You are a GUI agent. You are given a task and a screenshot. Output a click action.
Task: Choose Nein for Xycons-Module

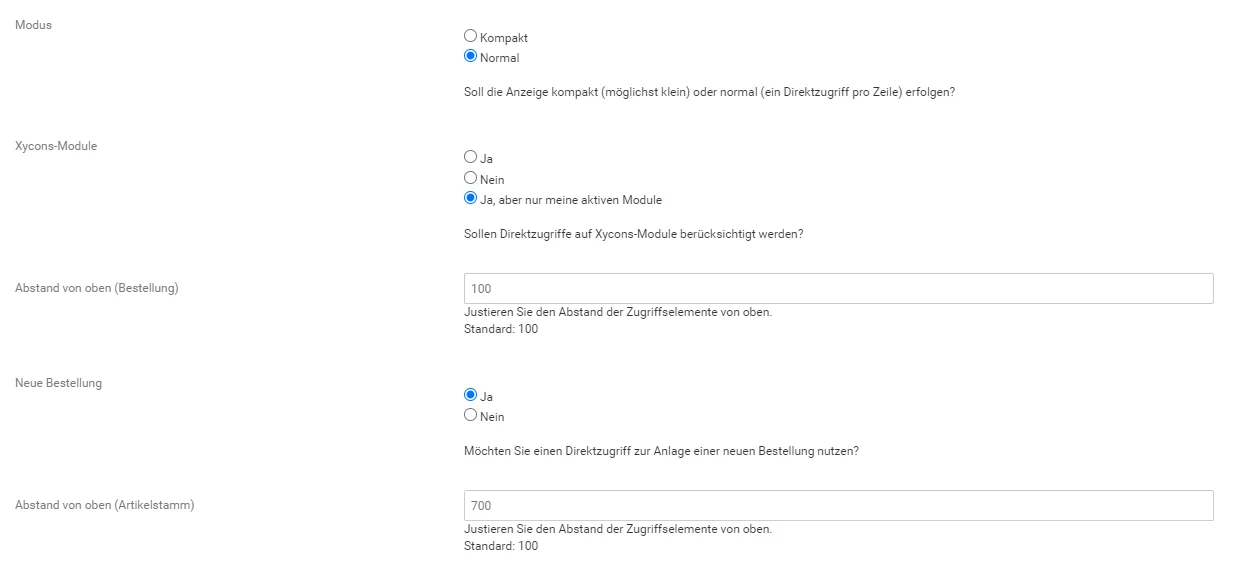(x=471, y=178)
